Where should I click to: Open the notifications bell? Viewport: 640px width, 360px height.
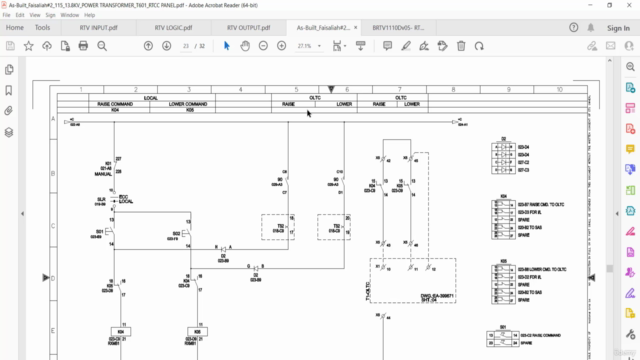(591, 28)
